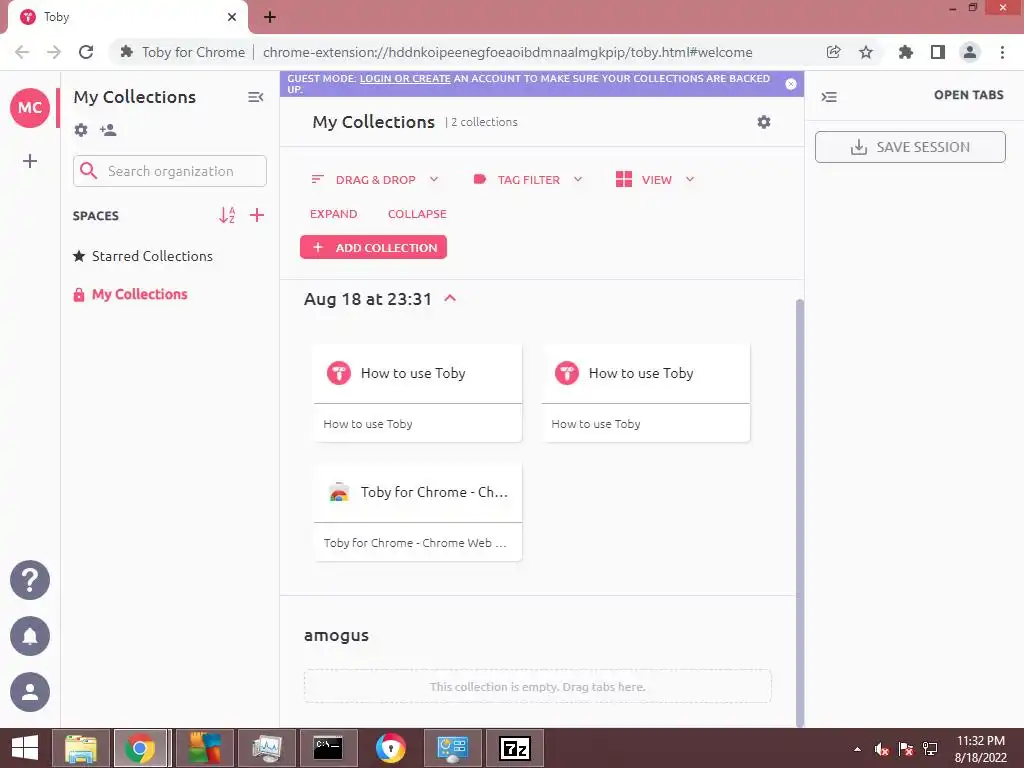Toggle Chrome side panel icon
1024x768 pixels.
coord(938,52)
